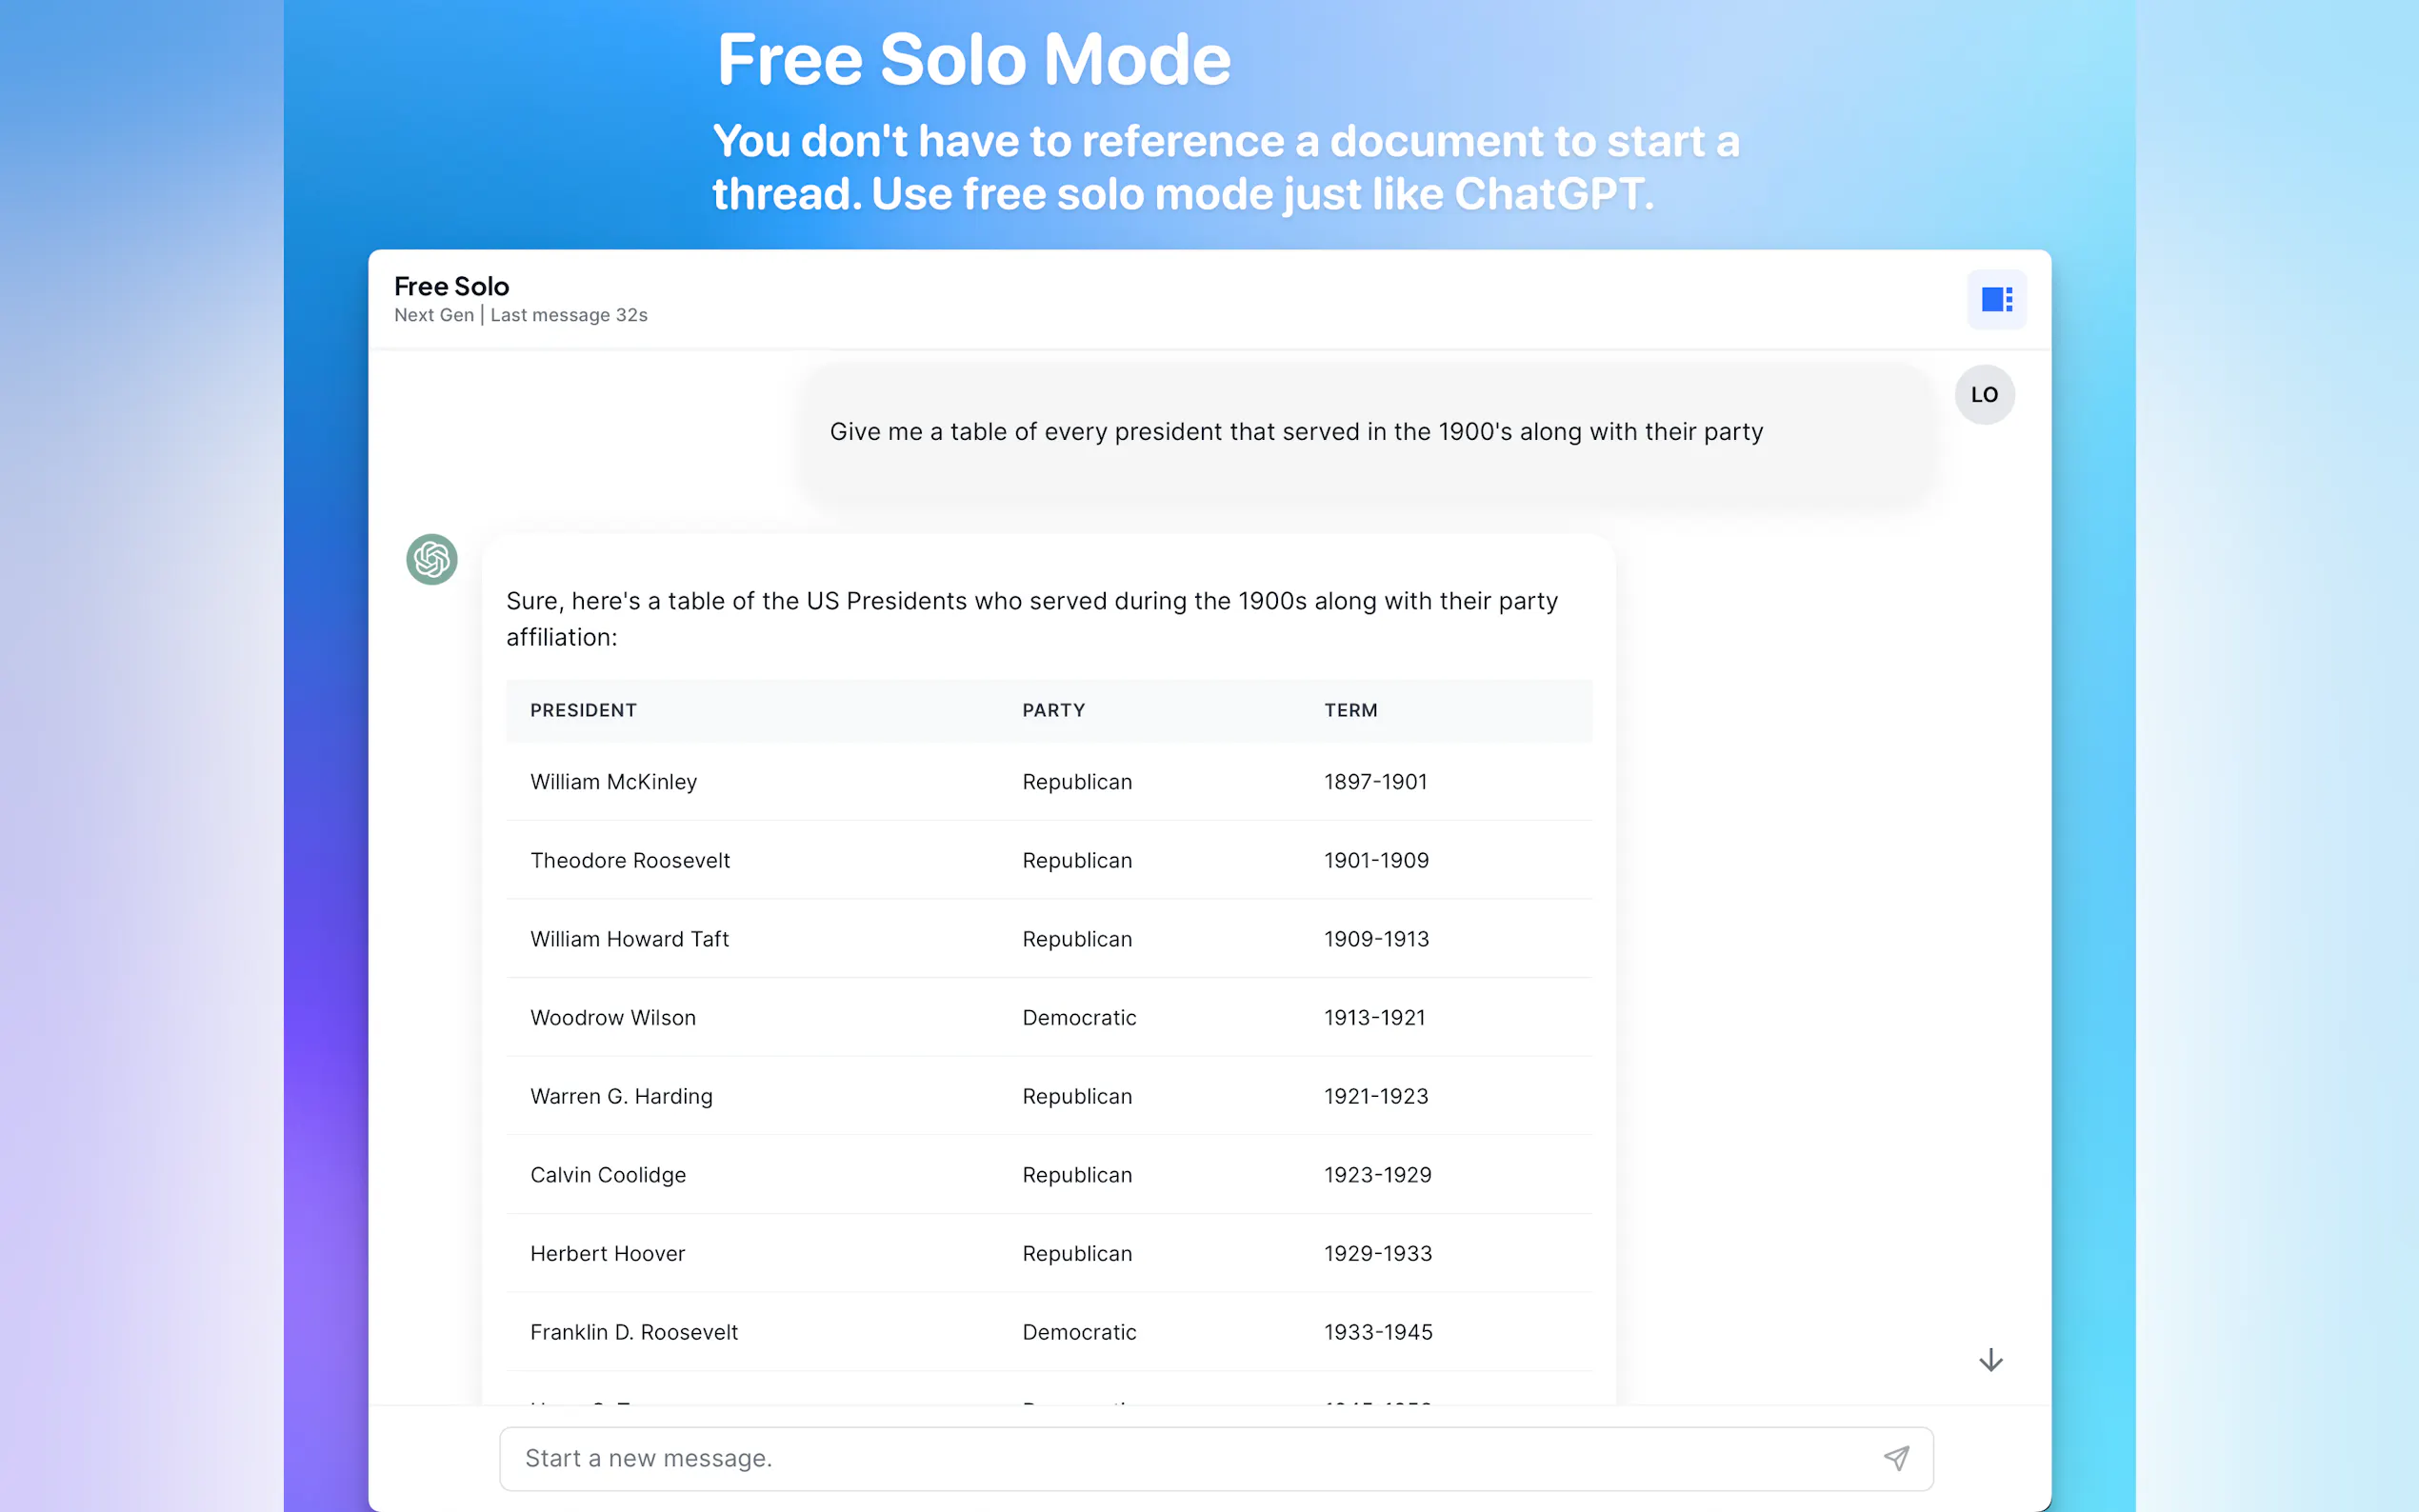Focus the 'Start a new message' field
Viewport: 2419px width, 1512px height.
1190,1458
